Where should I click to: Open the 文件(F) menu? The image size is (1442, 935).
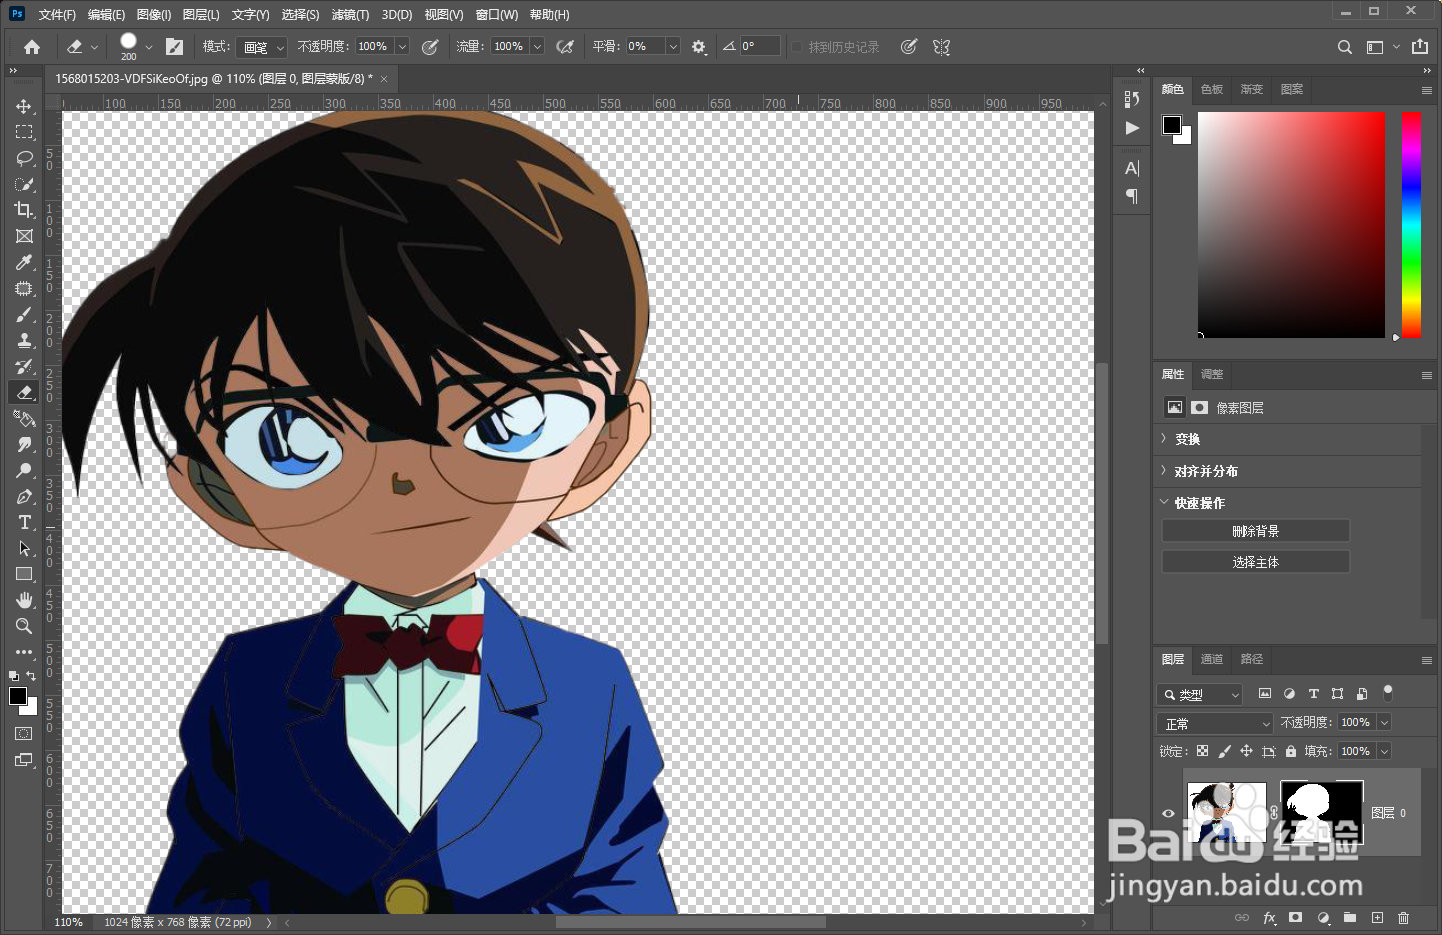[x=57, y=15]
